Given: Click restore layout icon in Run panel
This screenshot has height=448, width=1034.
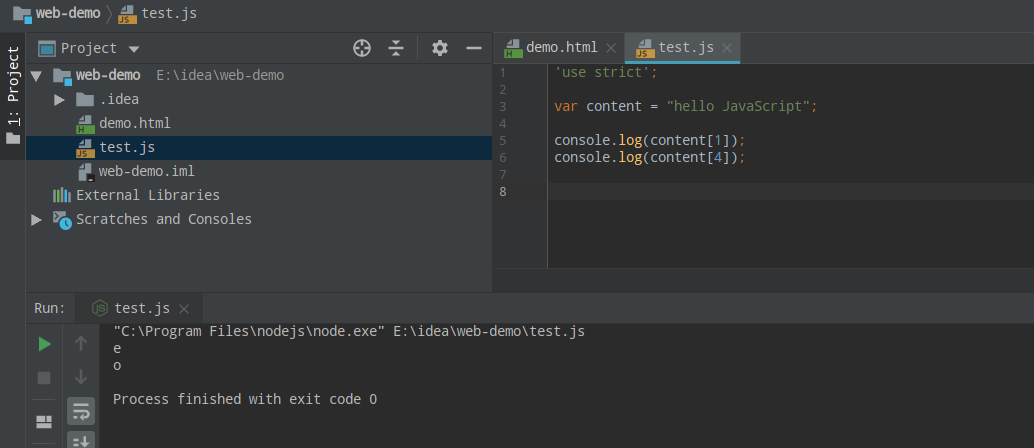Looking at the screenshot, I should click(44, 421).
